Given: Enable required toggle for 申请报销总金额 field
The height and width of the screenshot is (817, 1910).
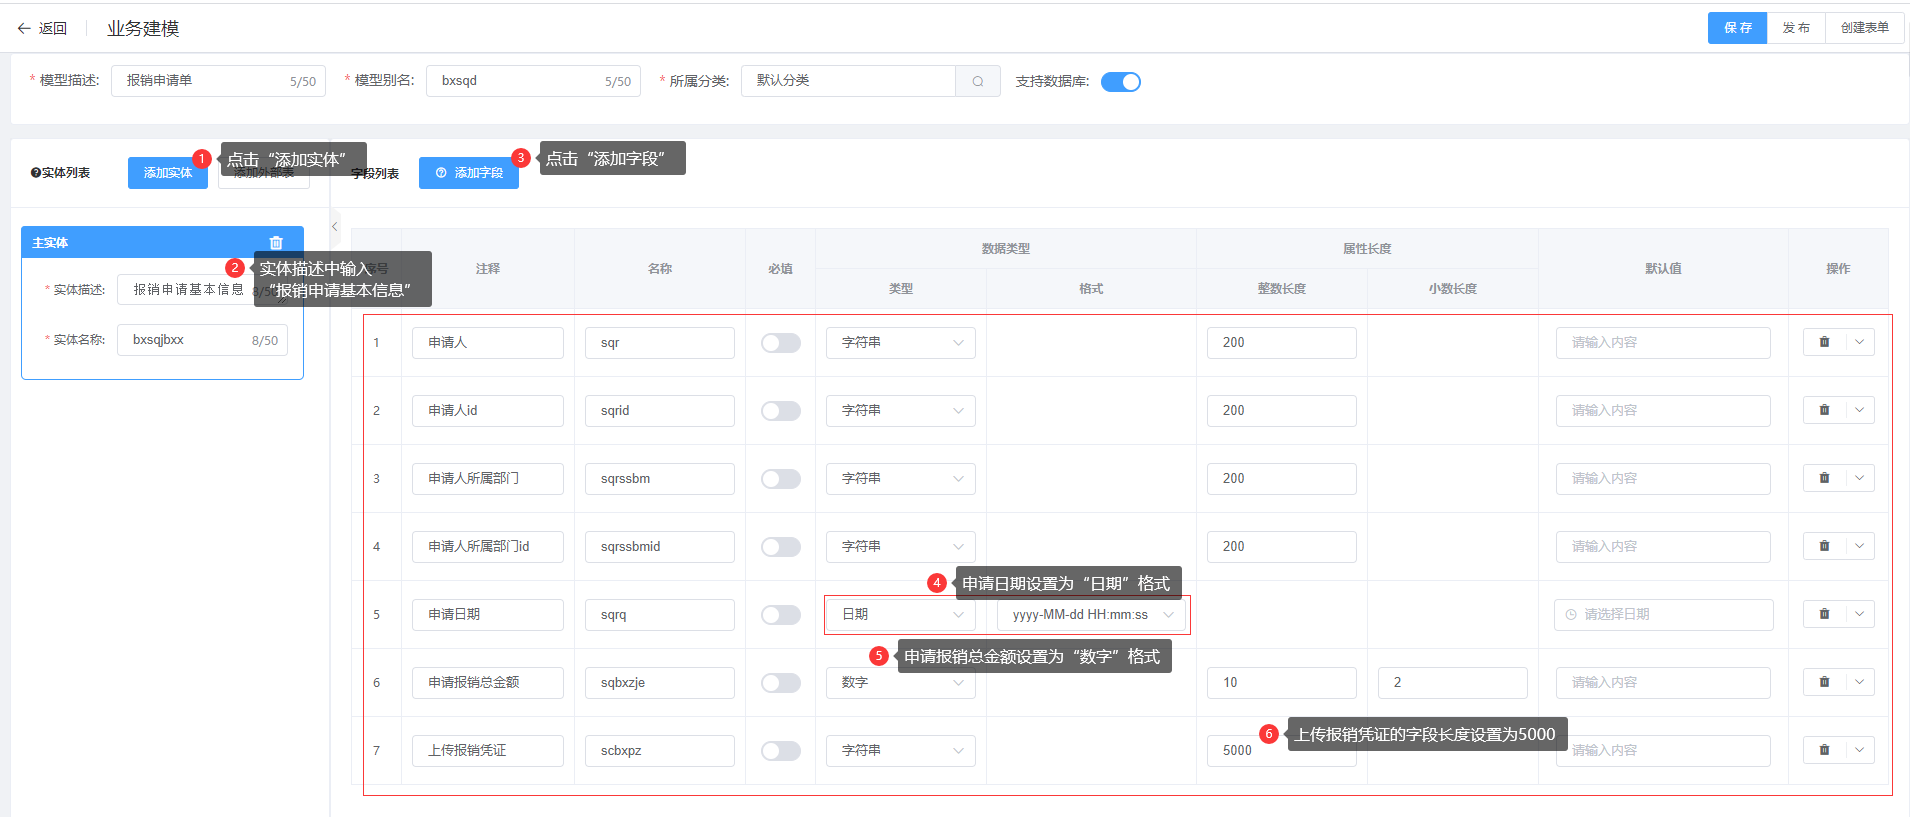Looking at the screenshot, I should [x=780, y=683].
